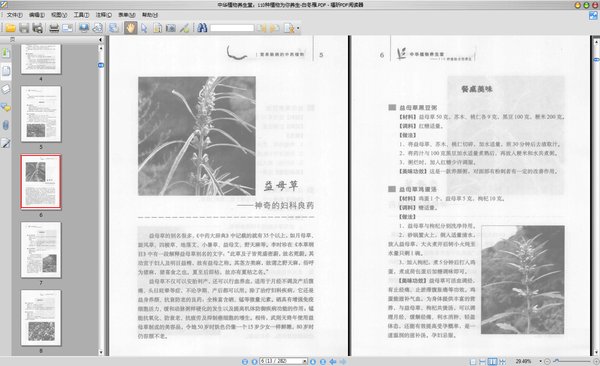The image size is (600, 366).
Task: Switch to facing pages layout
Action: (x=492, y=361)
